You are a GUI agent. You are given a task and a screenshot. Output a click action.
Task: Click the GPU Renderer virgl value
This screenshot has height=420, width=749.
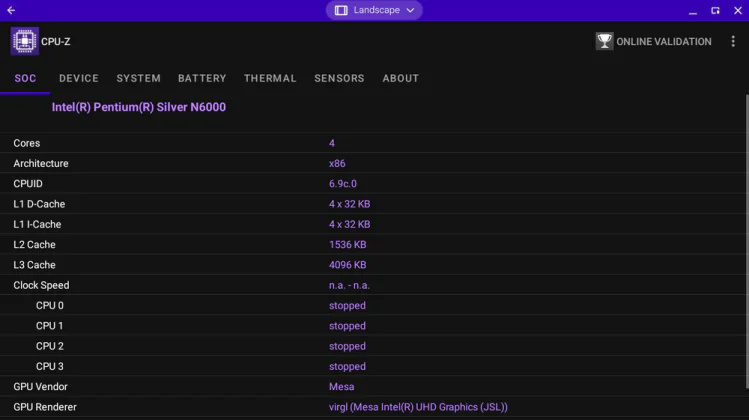(x=418, y=407)
